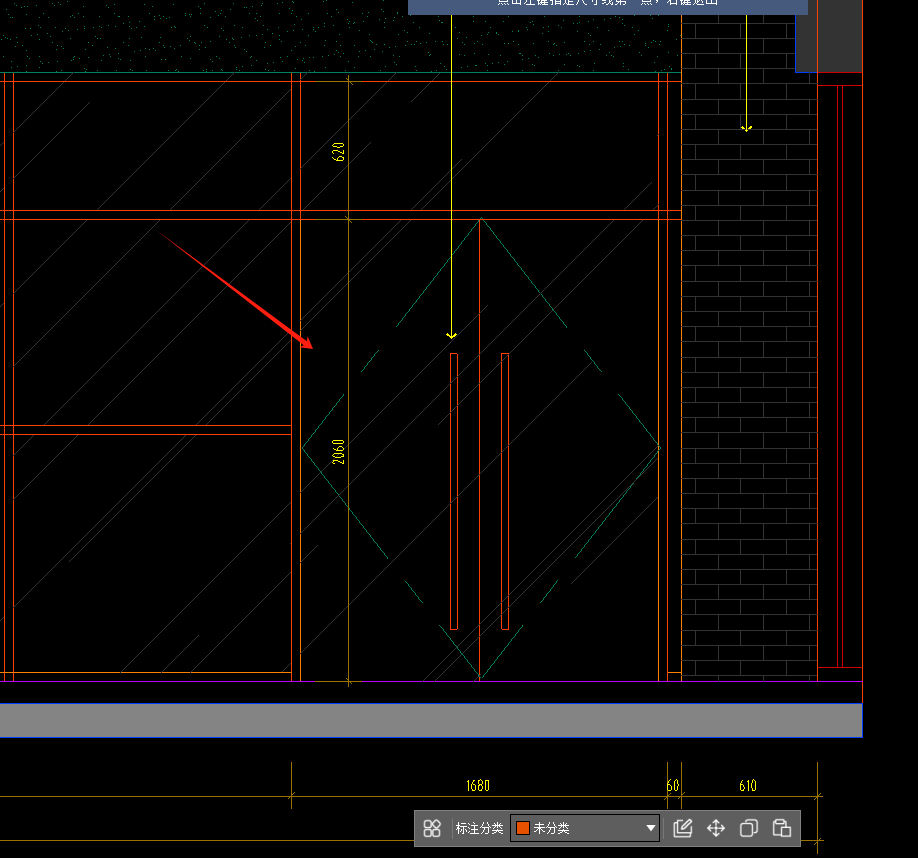Viewport: 918px width, 858px height.
Task: Click the paste annotation clipboard icon
Action: tap(782, 828)
